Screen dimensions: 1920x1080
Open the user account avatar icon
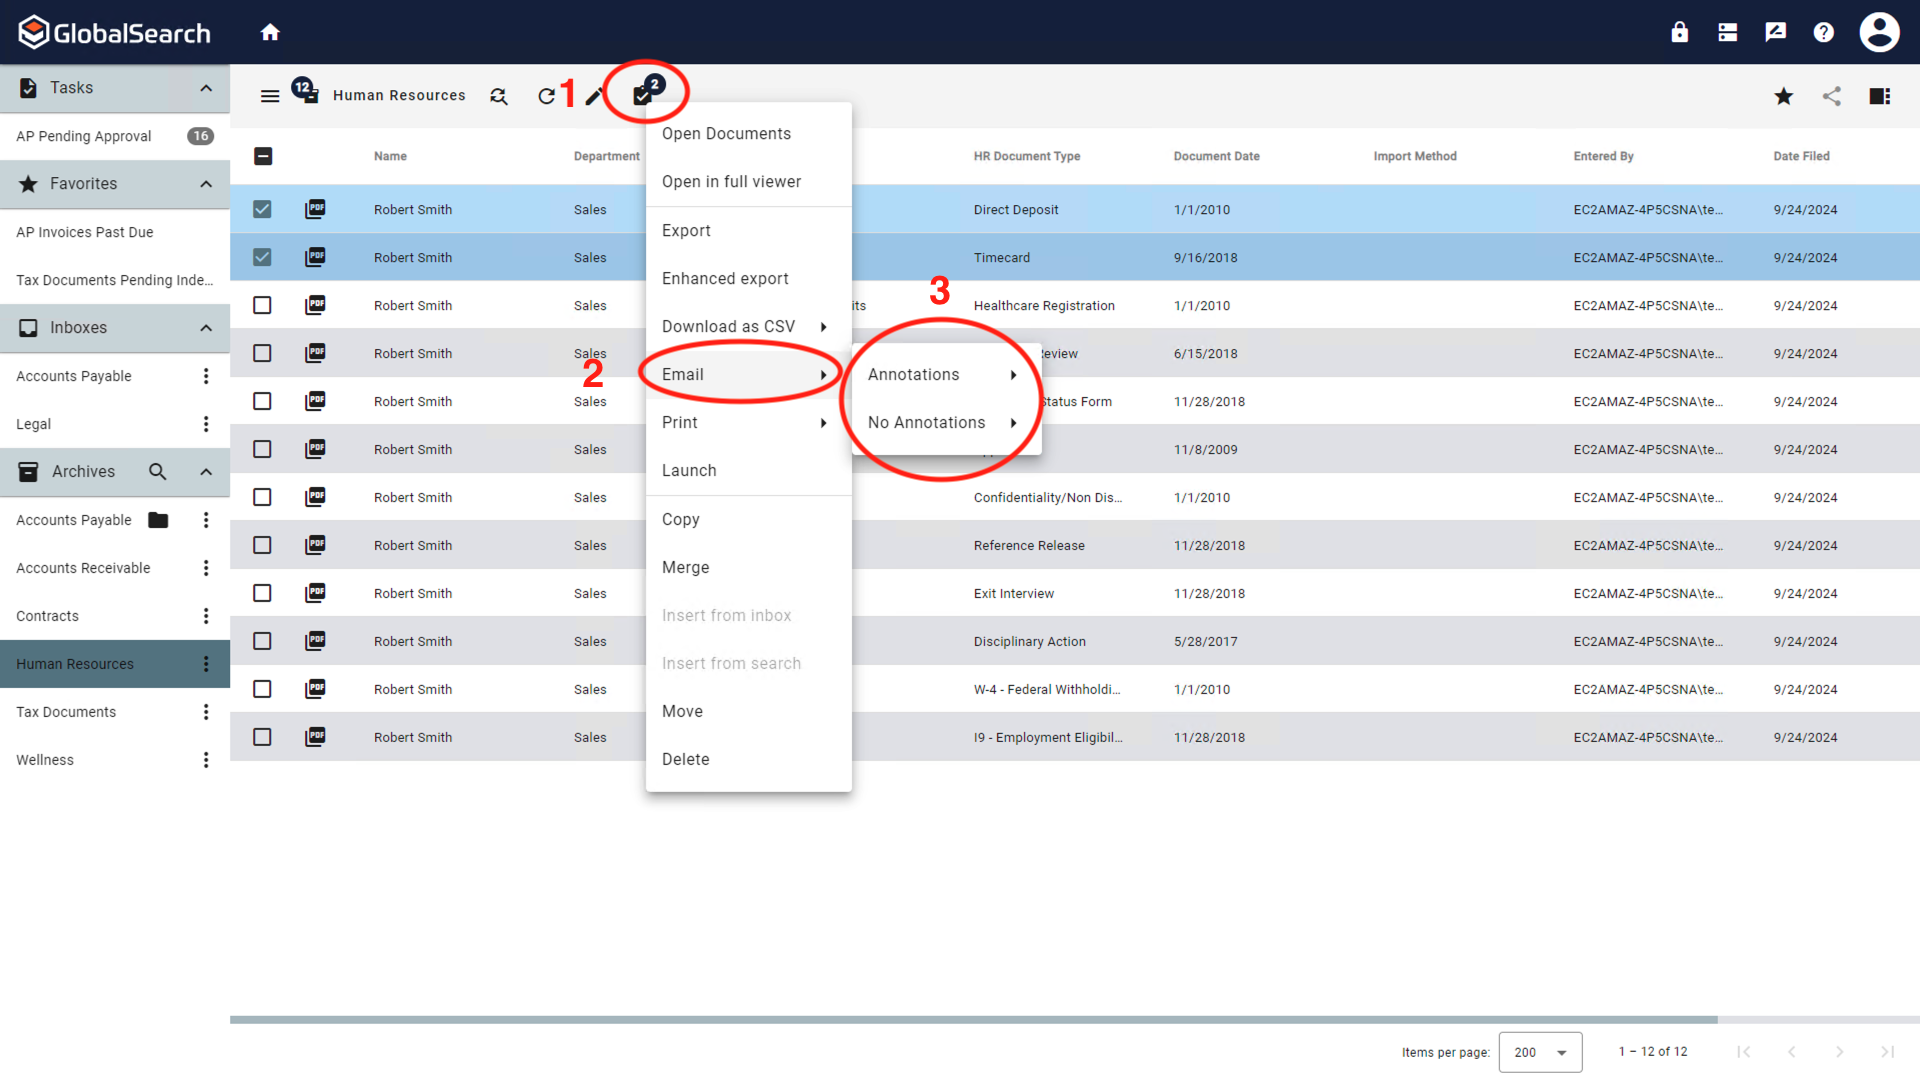tap(1878, 31)
